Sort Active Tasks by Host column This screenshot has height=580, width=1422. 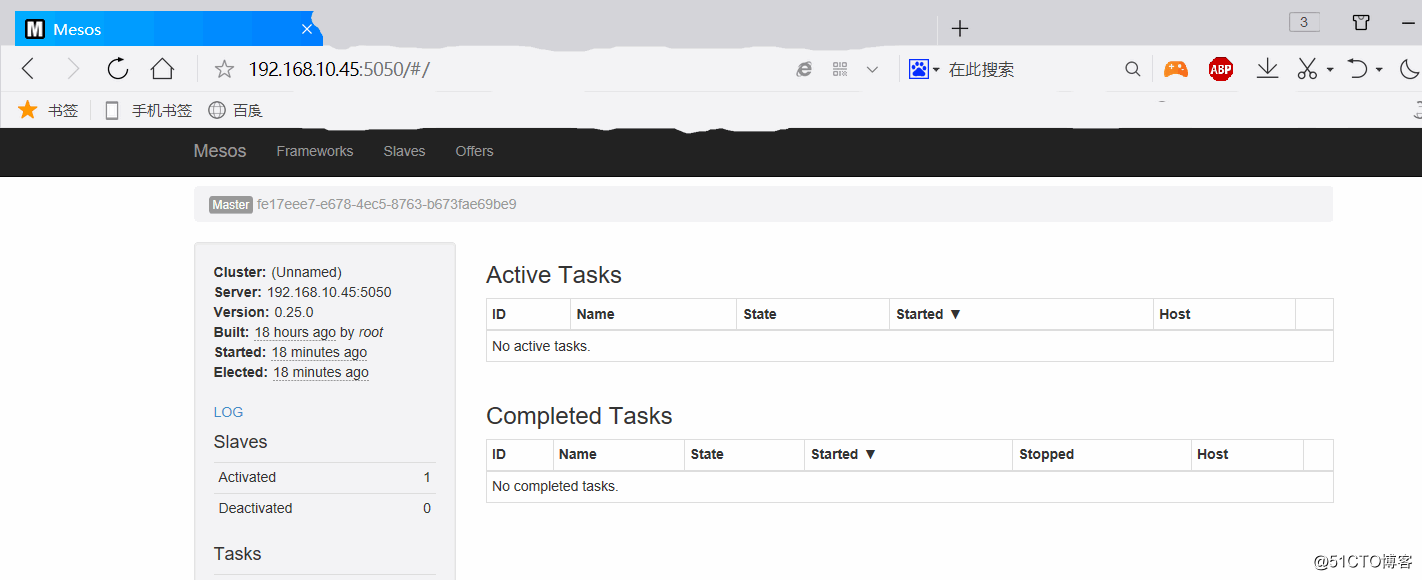(x=1175, y=314)
